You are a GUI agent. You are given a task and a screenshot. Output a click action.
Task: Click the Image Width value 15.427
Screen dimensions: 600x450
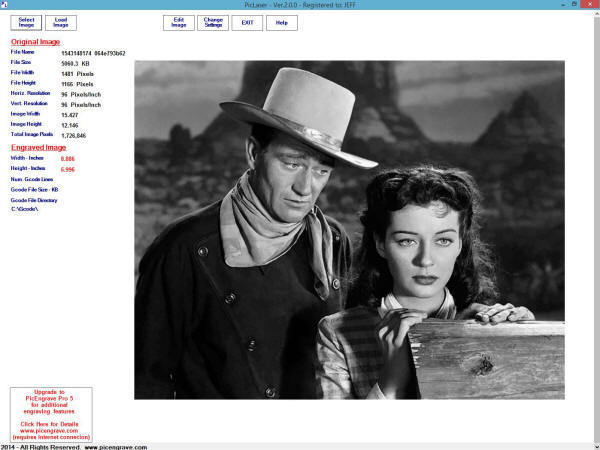click(x=70, y=115)
